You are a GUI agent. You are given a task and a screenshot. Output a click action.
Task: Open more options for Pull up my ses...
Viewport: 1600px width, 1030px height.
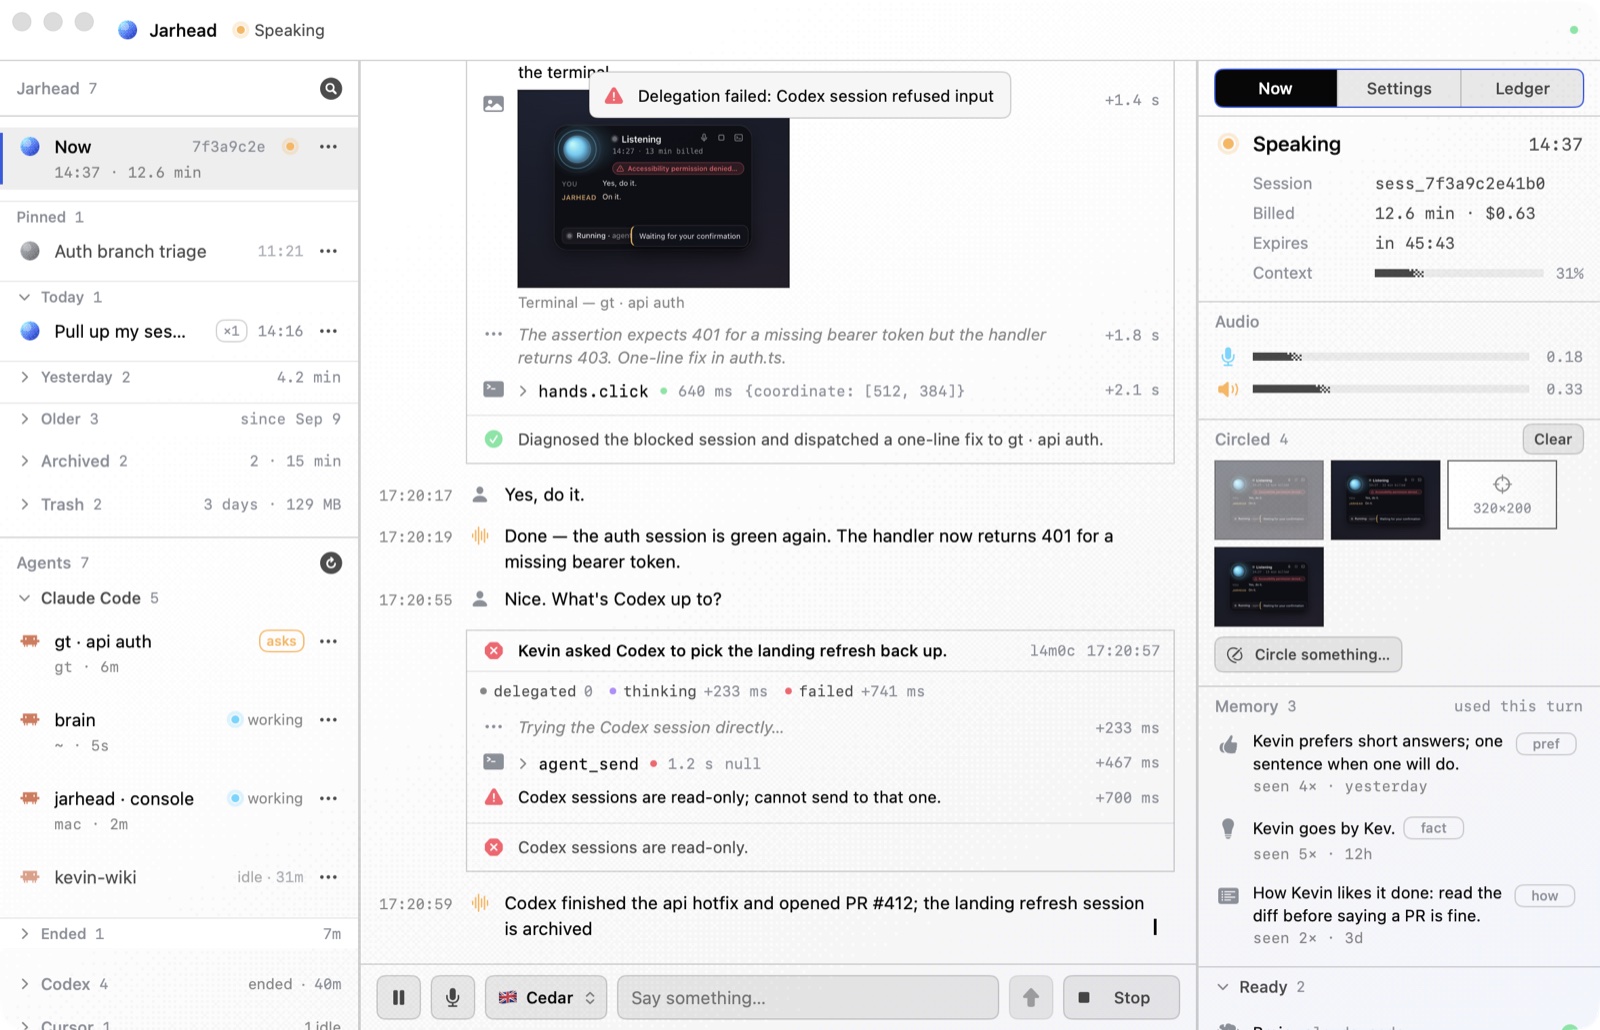click(328, 331)
